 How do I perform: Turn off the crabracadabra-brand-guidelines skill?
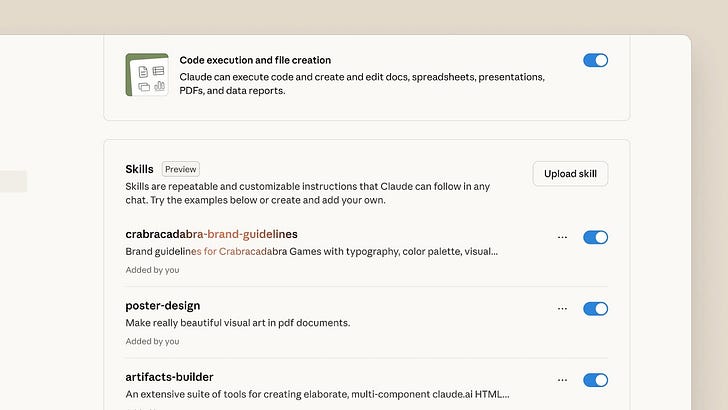595,237
